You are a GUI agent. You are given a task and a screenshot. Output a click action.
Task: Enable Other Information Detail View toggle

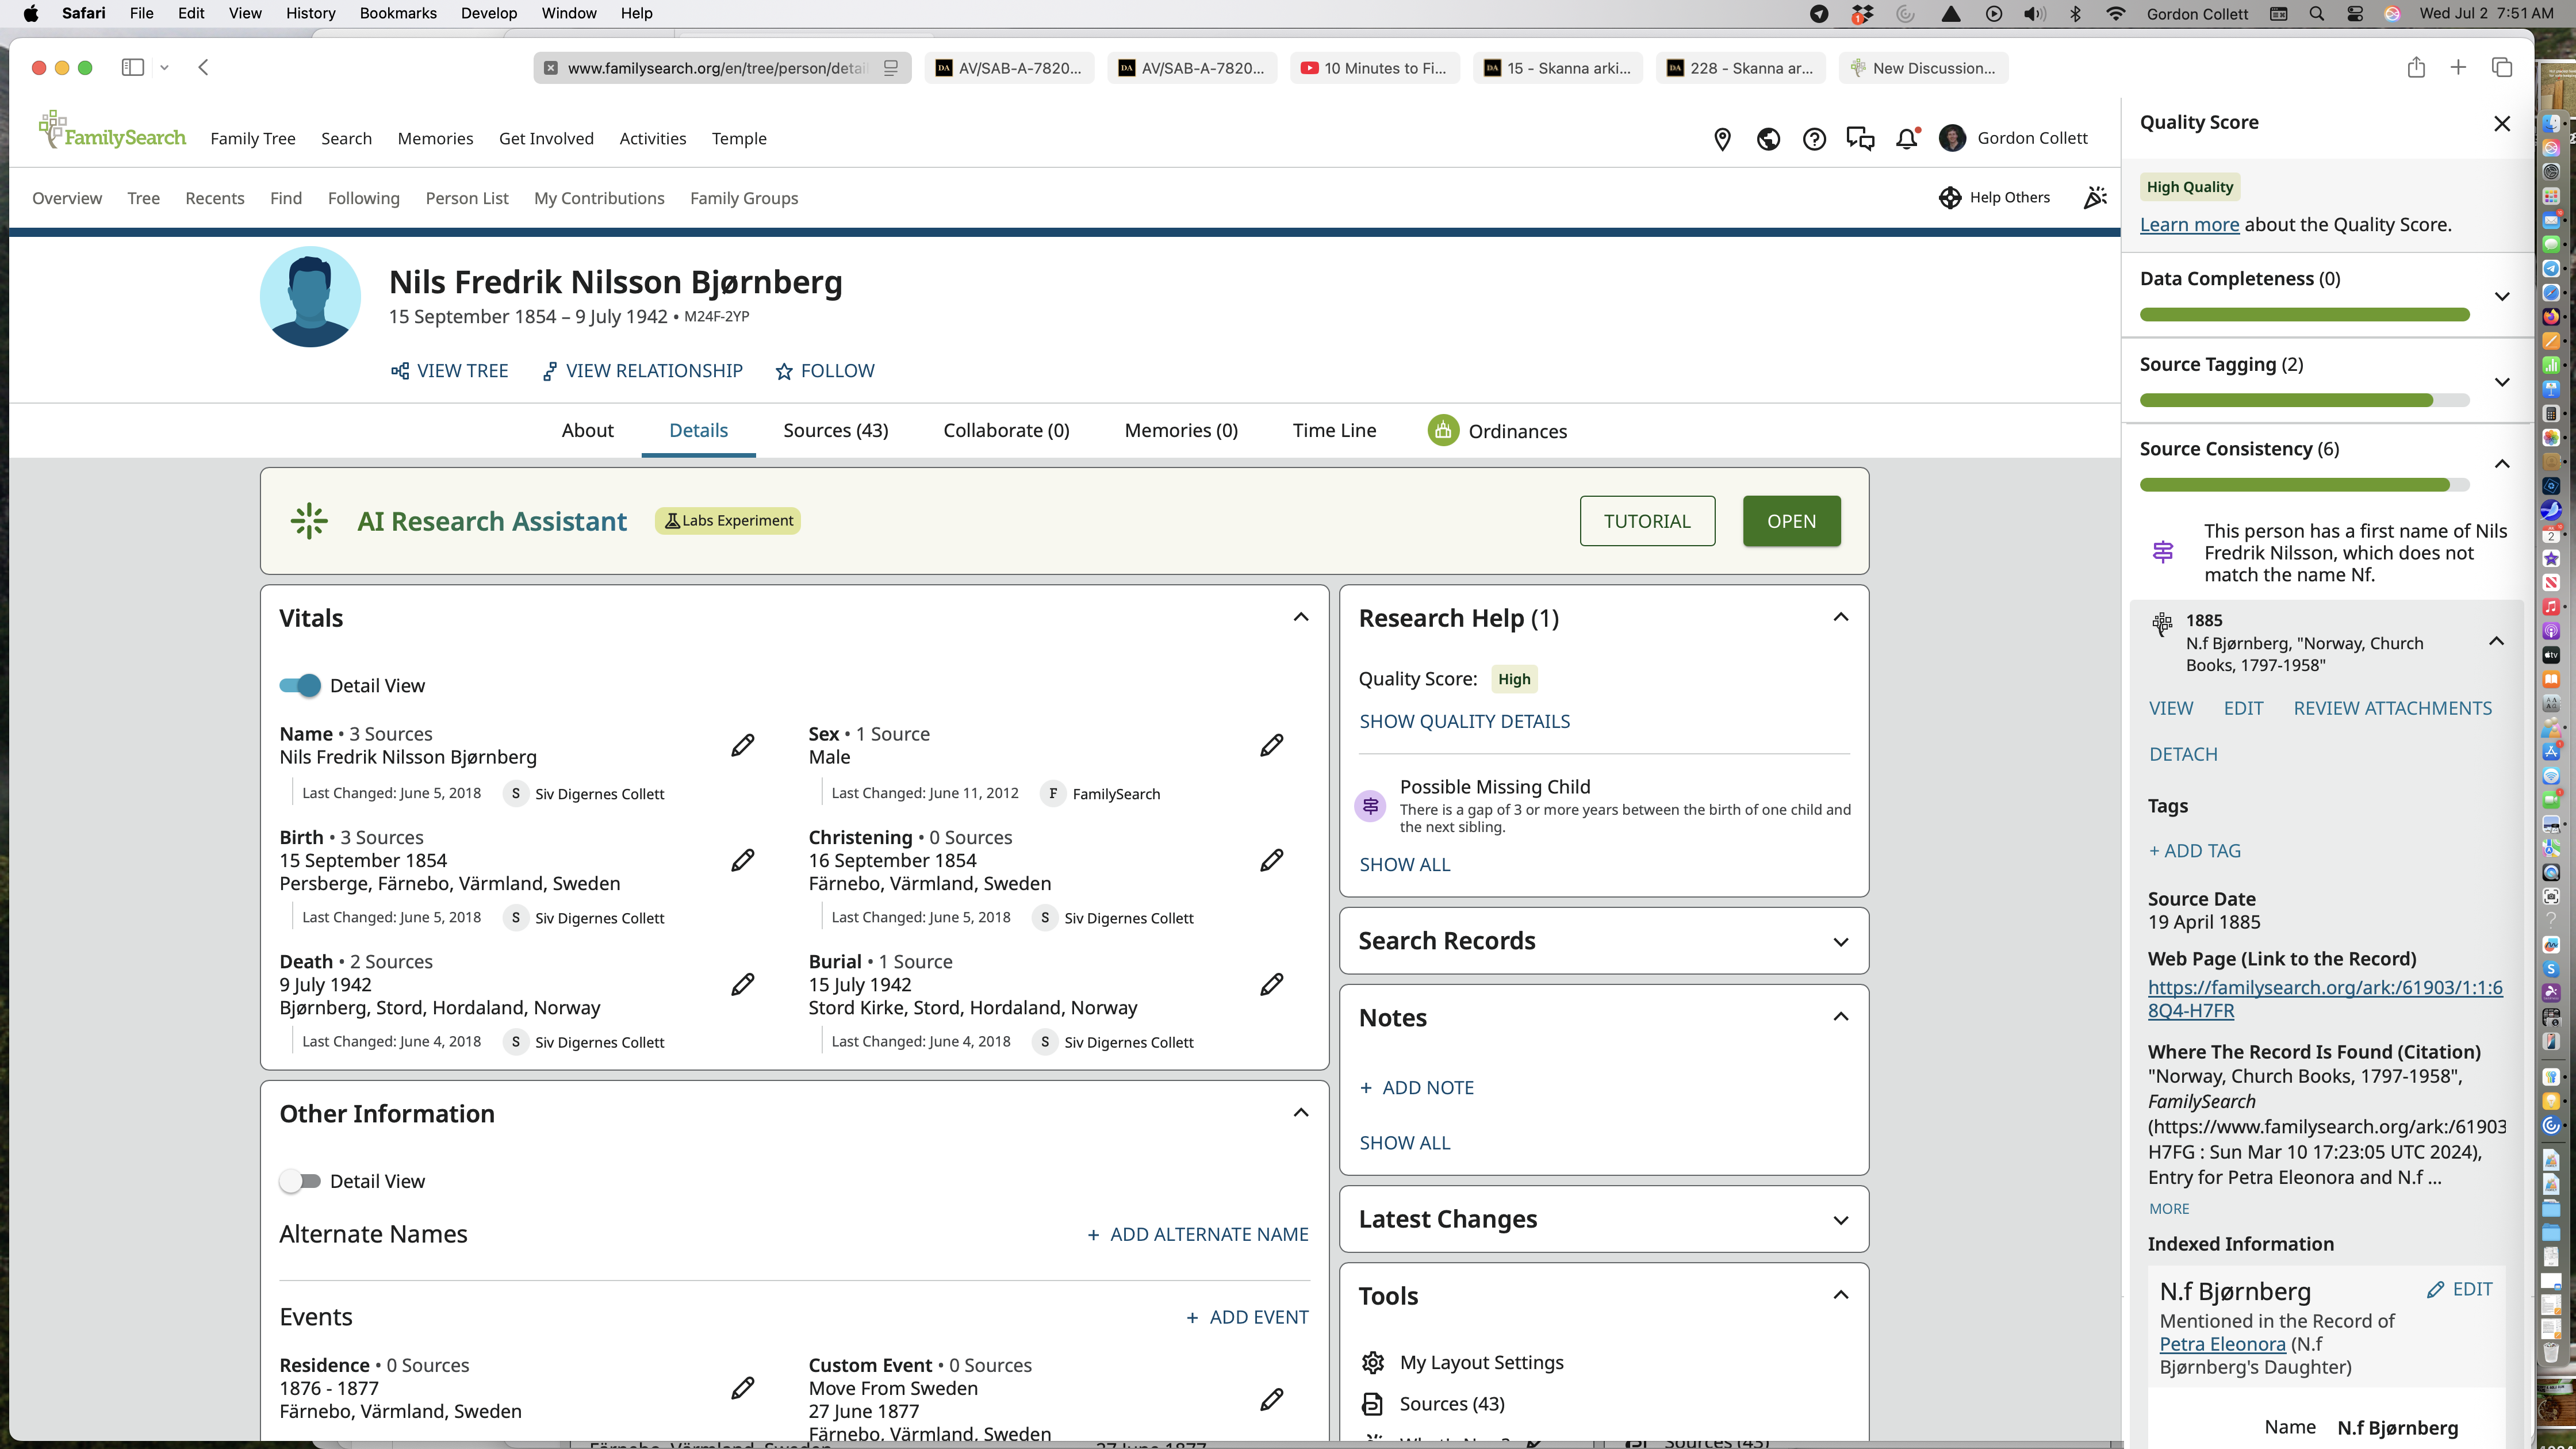(x=300, y=1181)
